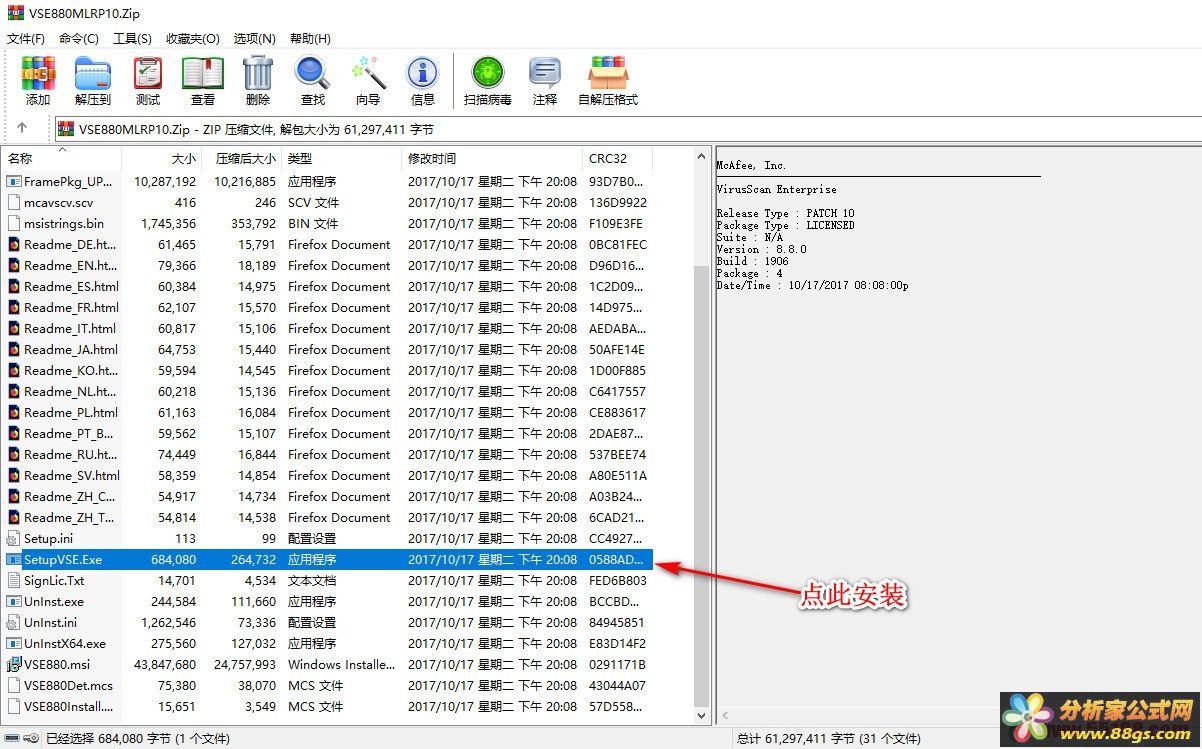Select the Readme_RU.ht... file

pos(70,454)
